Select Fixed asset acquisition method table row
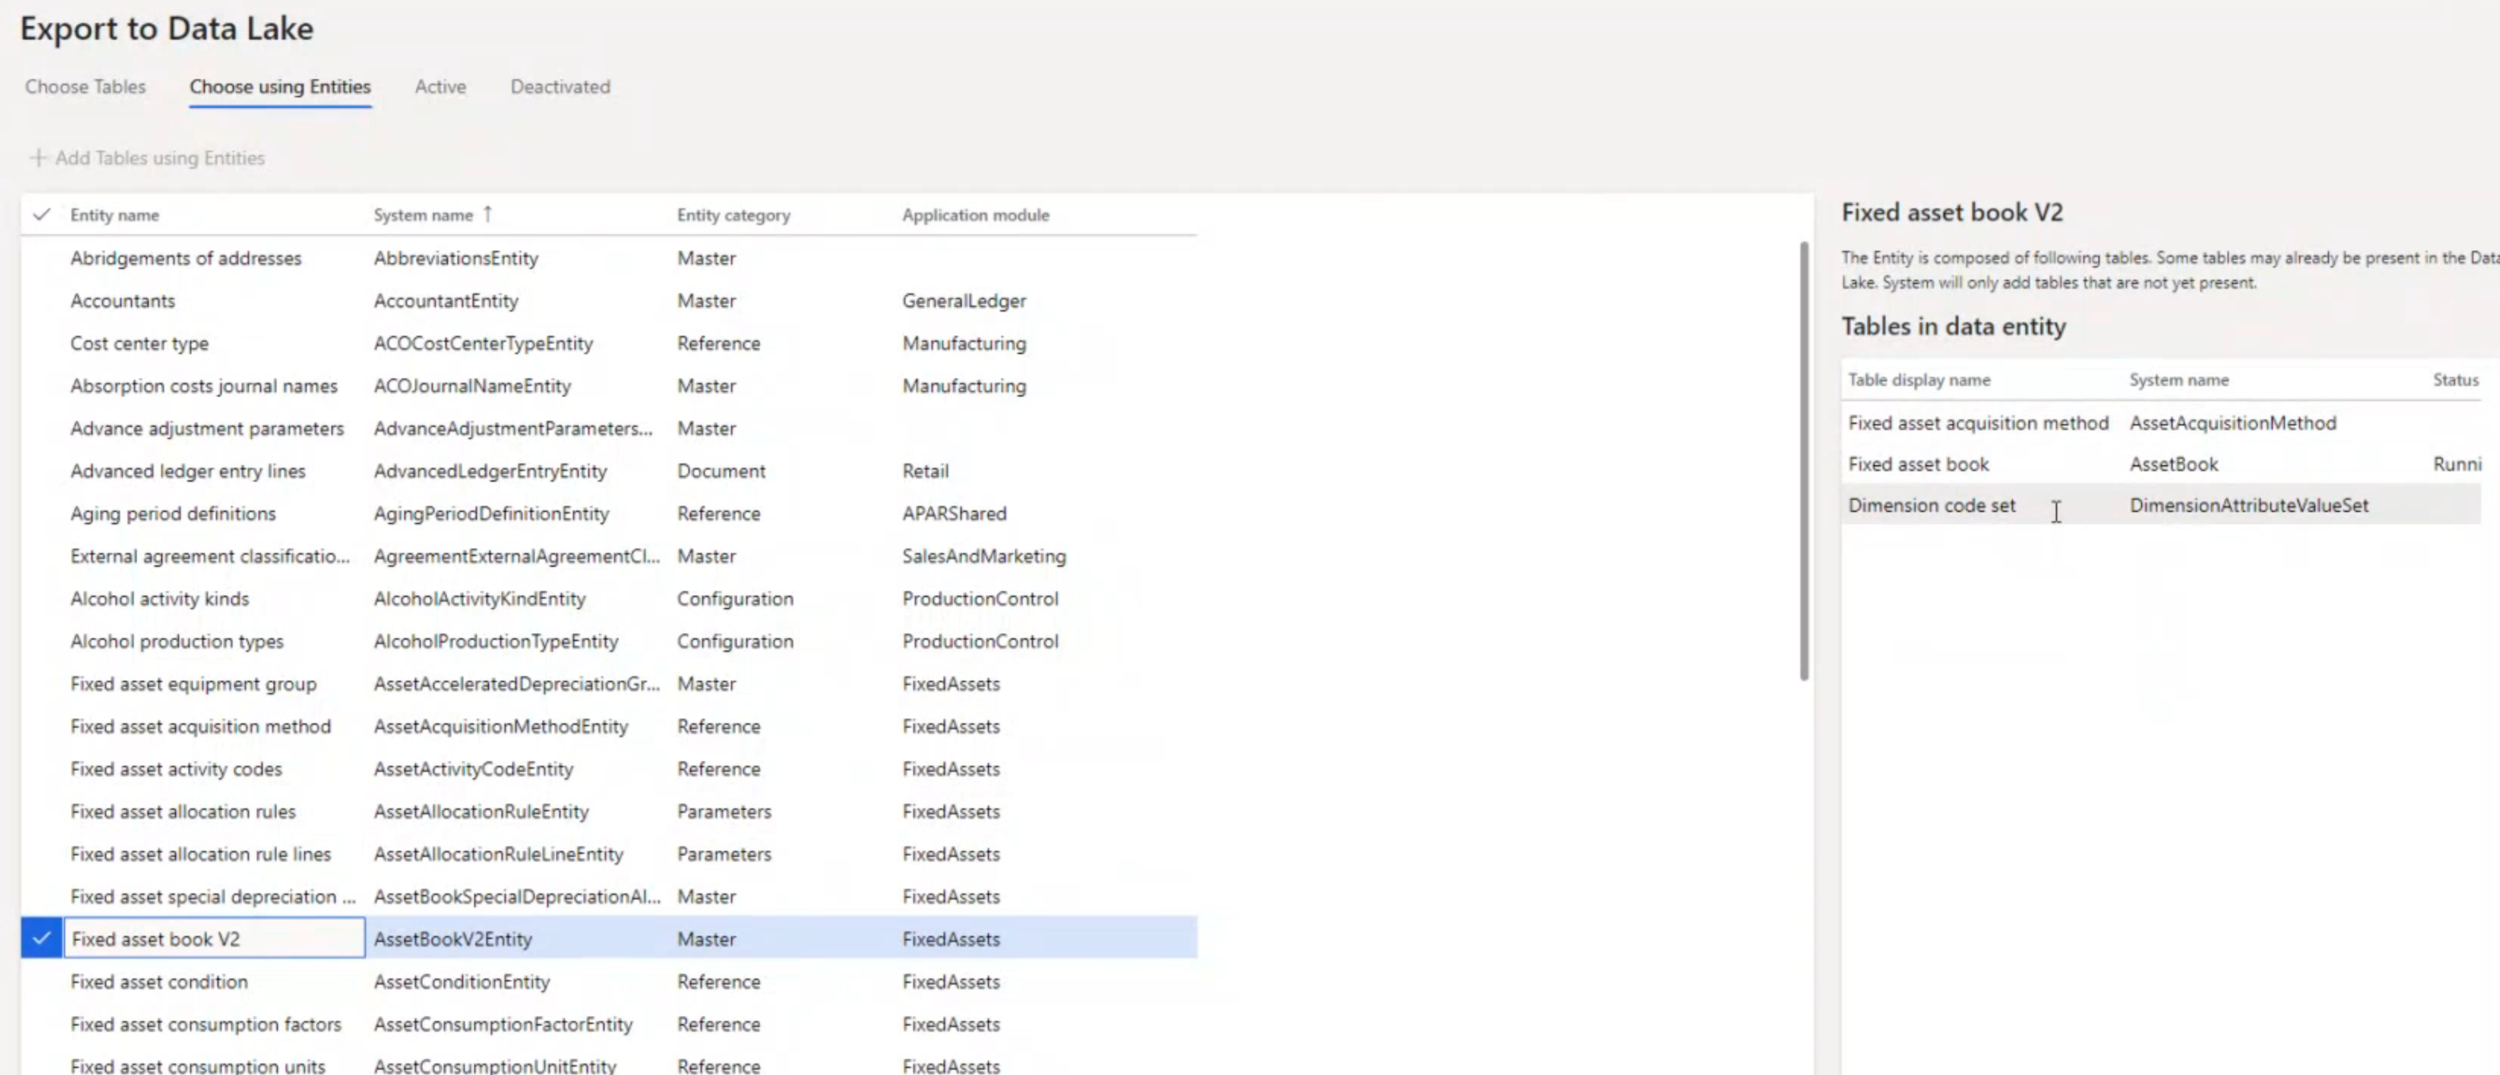The height and width of the screenshot is (1075, 2500). tap(2161, 423)
